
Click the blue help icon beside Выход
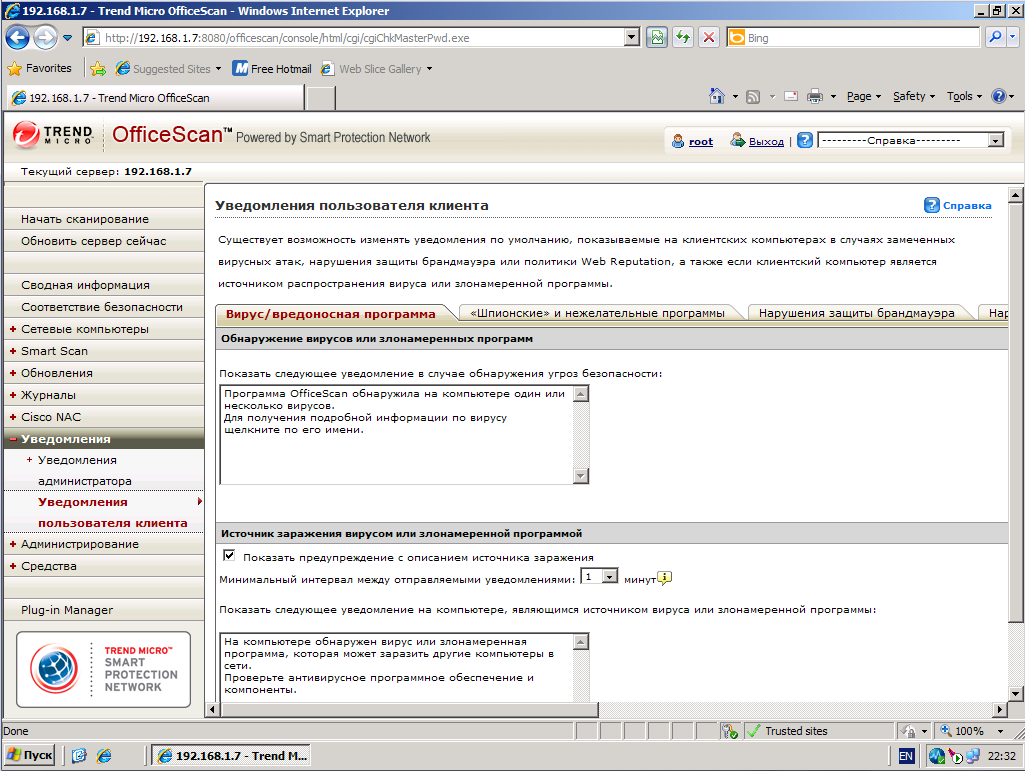tap(805, 141)
